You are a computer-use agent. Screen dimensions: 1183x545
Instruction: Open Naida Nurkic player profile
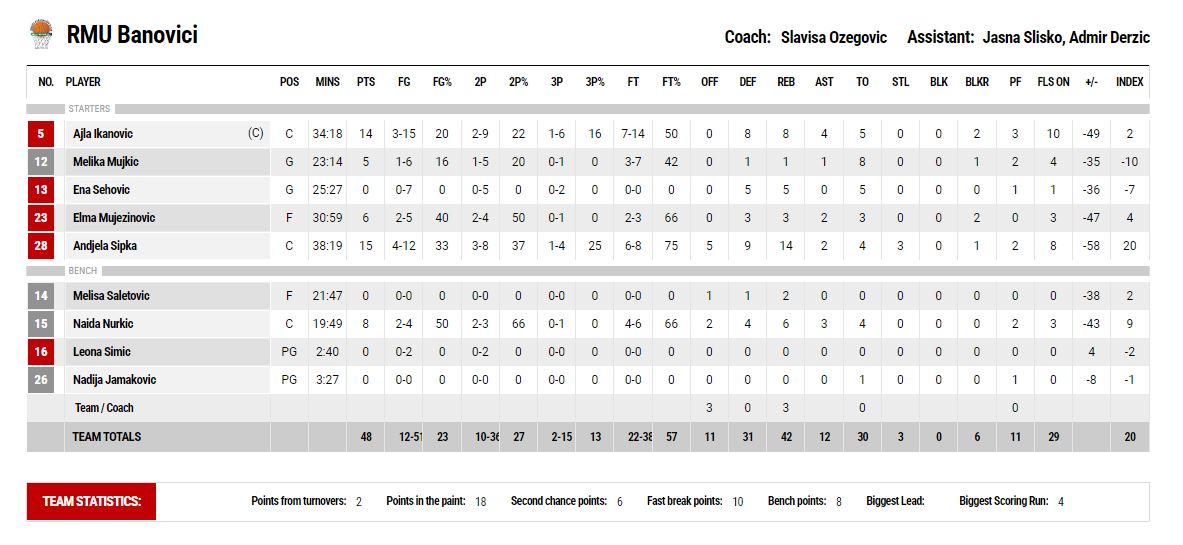[103, 324]
